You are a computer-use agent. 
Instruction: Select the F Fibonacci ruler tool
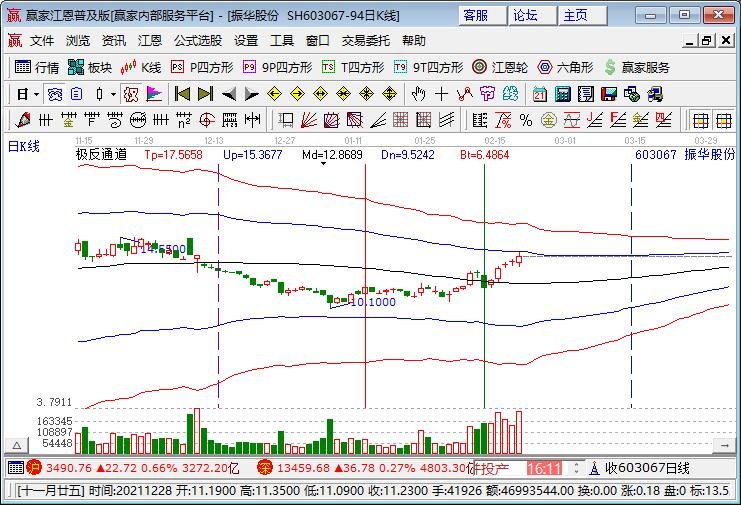click(x=92, y=120)
